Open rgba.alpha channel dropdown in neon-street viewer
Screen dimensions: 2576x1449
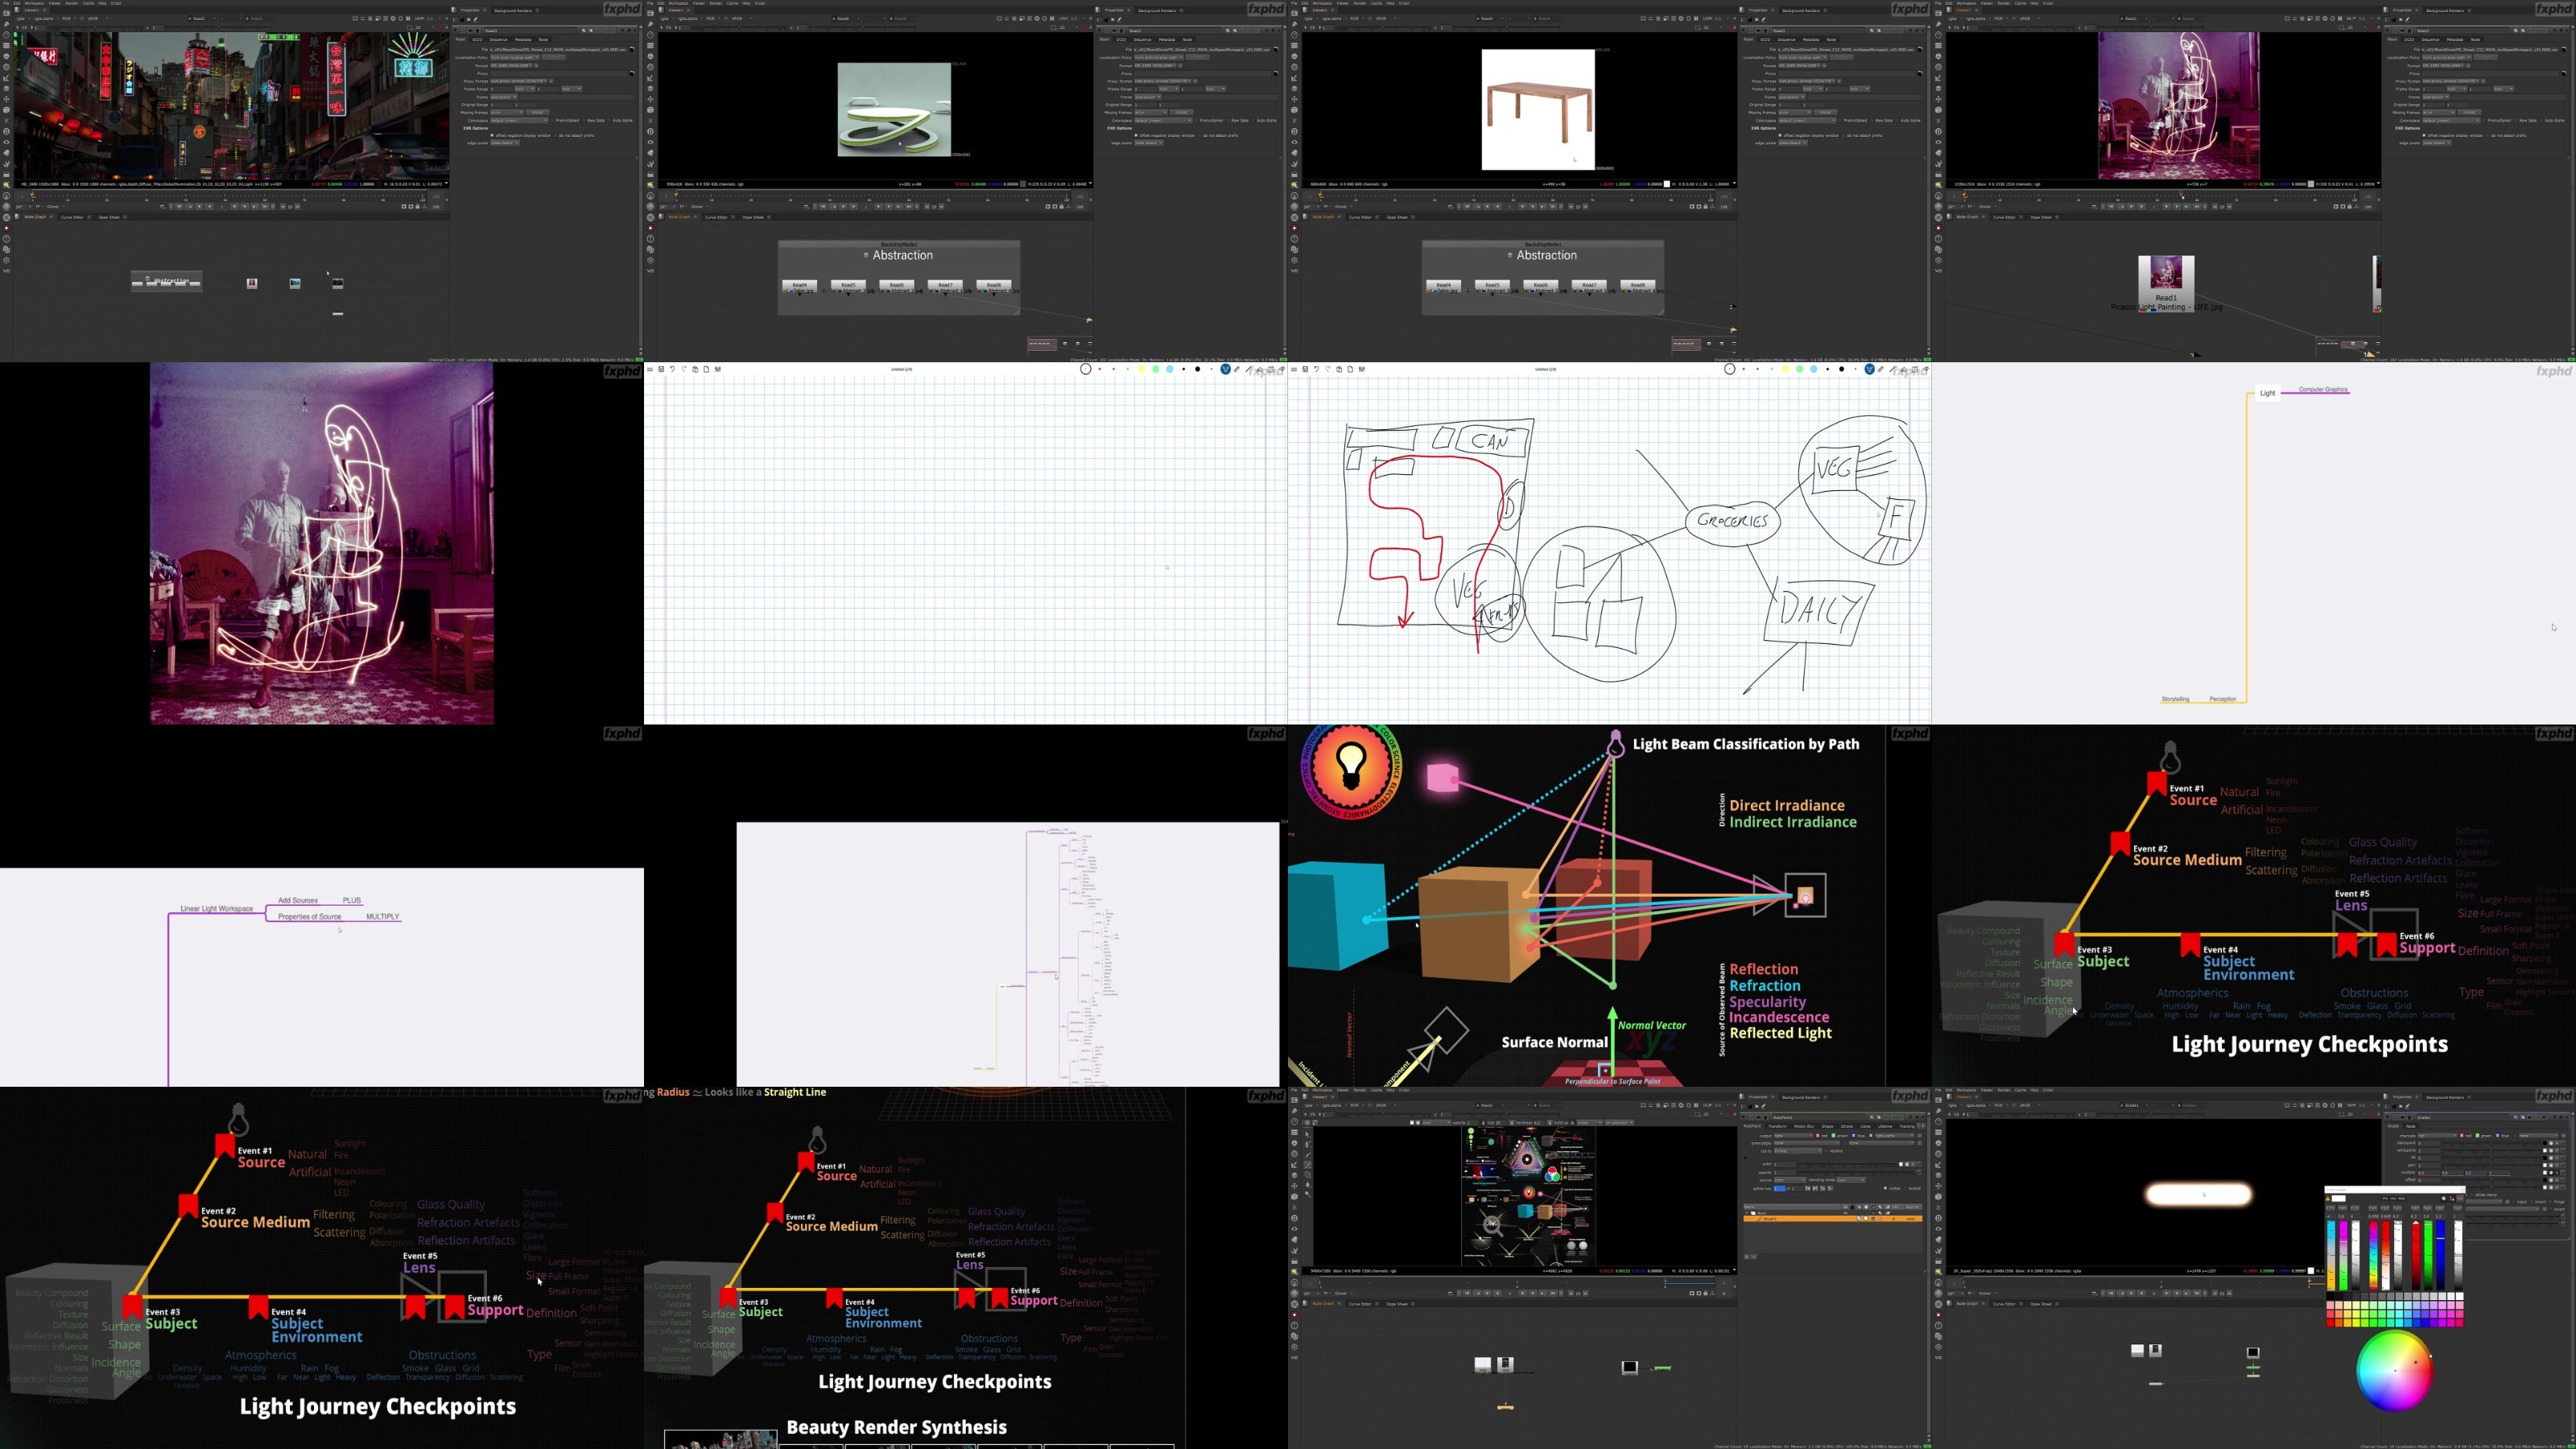pos(45,18)
